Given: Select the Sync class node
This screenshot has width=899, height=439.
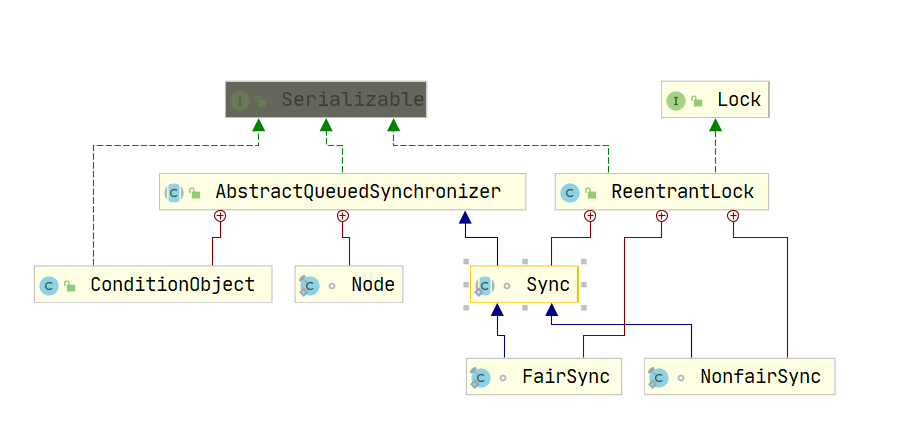Looking at the screenshot, I should tap(524, 284).
